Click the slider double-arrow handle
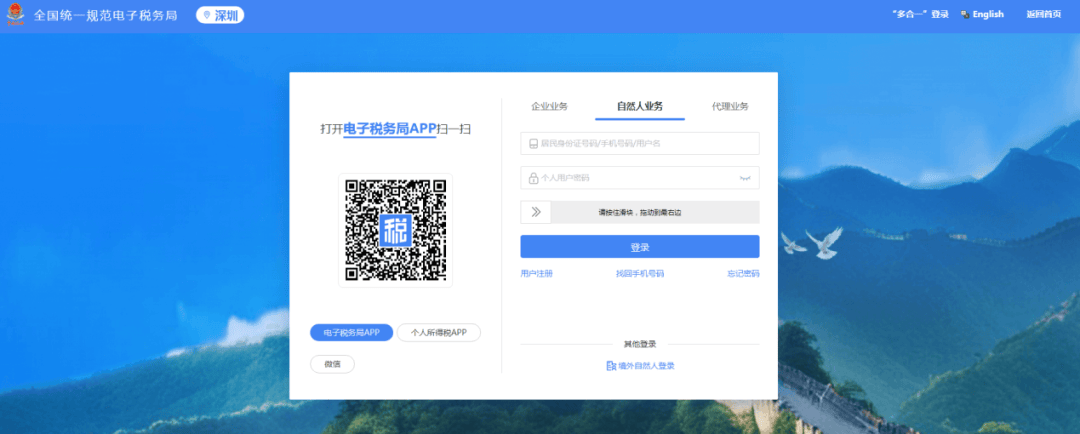 [x=536, y=212]
